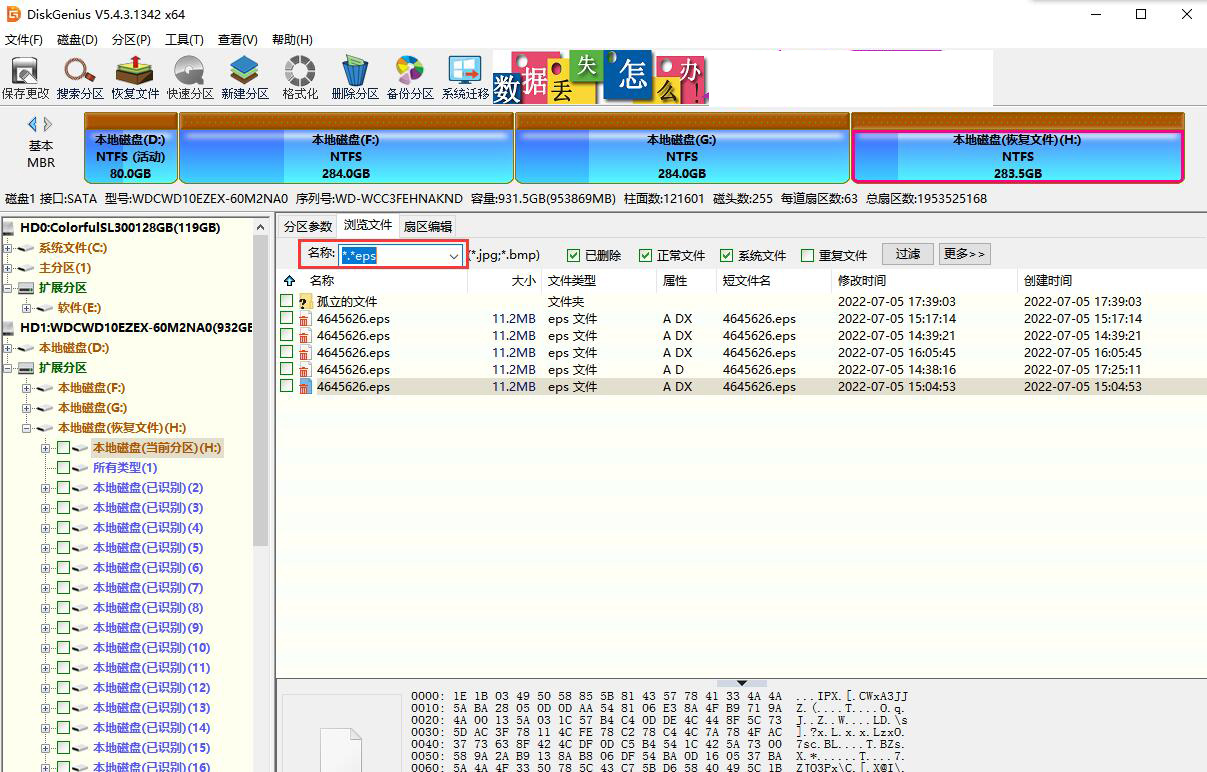Collapse 本地磁盘(恢复文件)(H:) tree node

point(27,428)
